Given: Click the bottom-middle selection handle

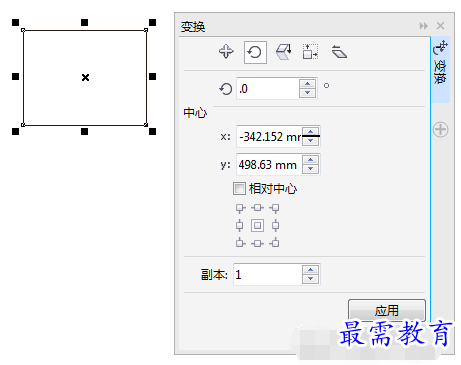Looking at the screenshot, I should click(85, 131).
